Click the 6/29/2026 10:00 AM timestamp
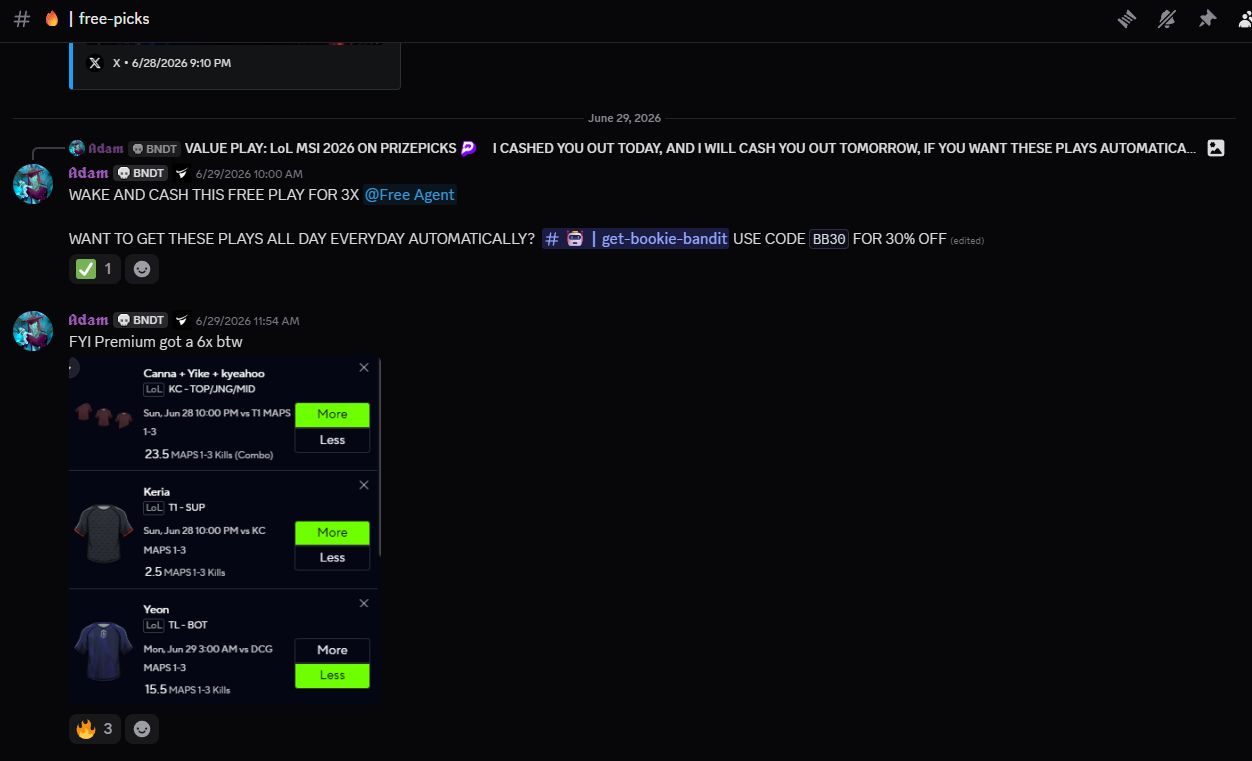Screen dimensions: 1252x761 coord(249,174)
